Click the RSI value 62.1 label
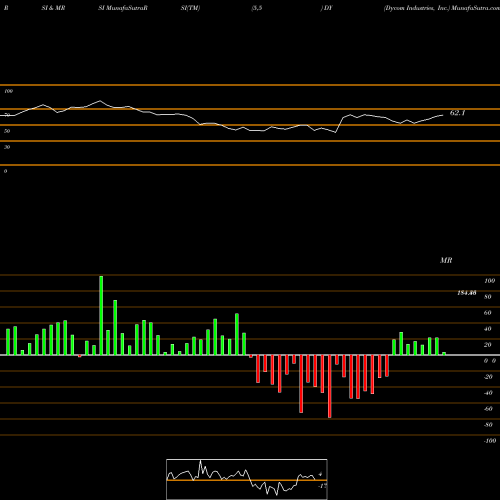 [x=457, y=113]
